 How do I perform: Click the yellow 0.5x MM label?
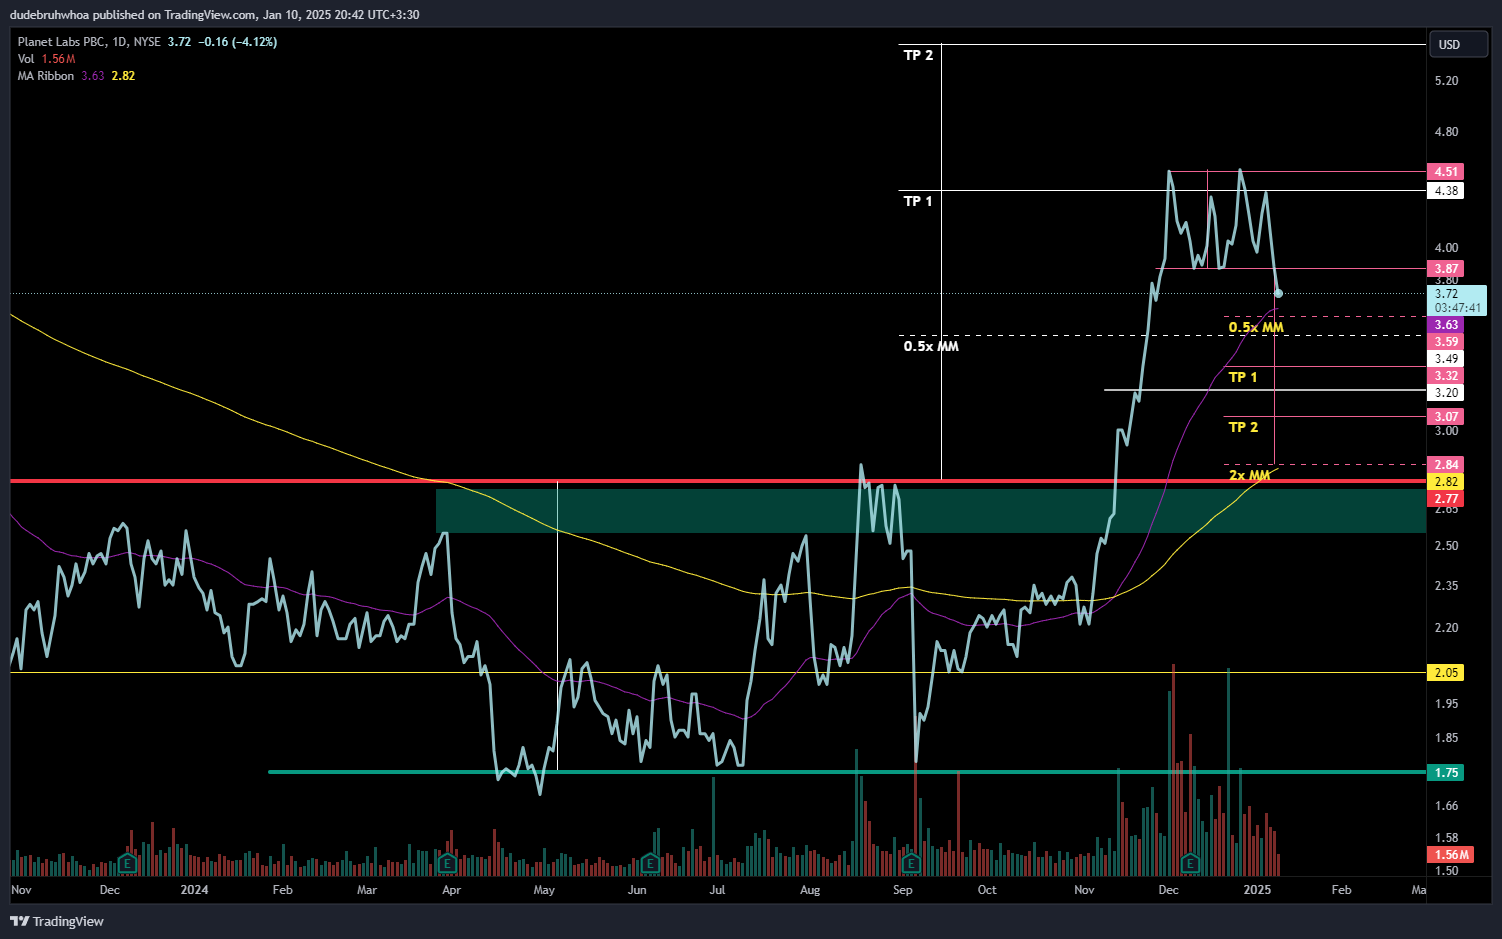pyautogui.click(x=1256, y=327)
